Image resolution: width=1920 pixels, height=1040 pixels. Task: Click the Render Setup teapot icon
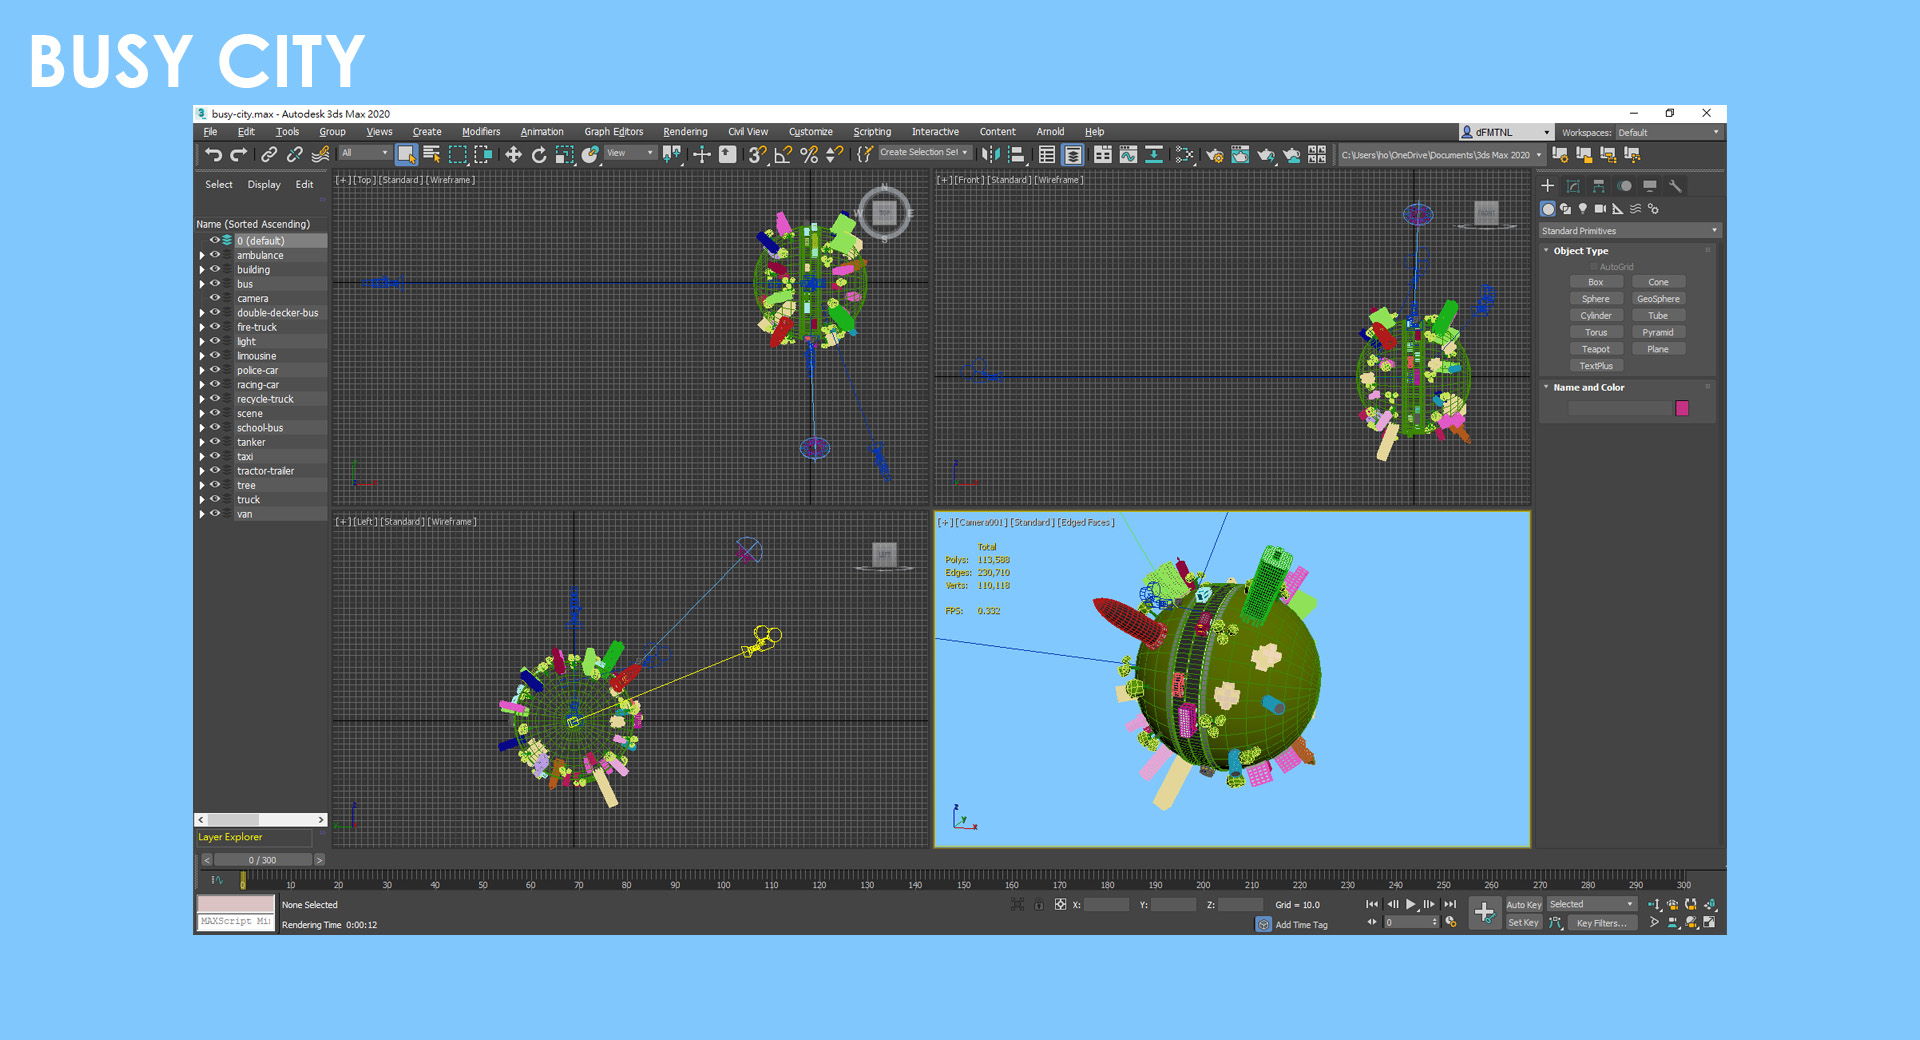click(x=1214, y=155)
